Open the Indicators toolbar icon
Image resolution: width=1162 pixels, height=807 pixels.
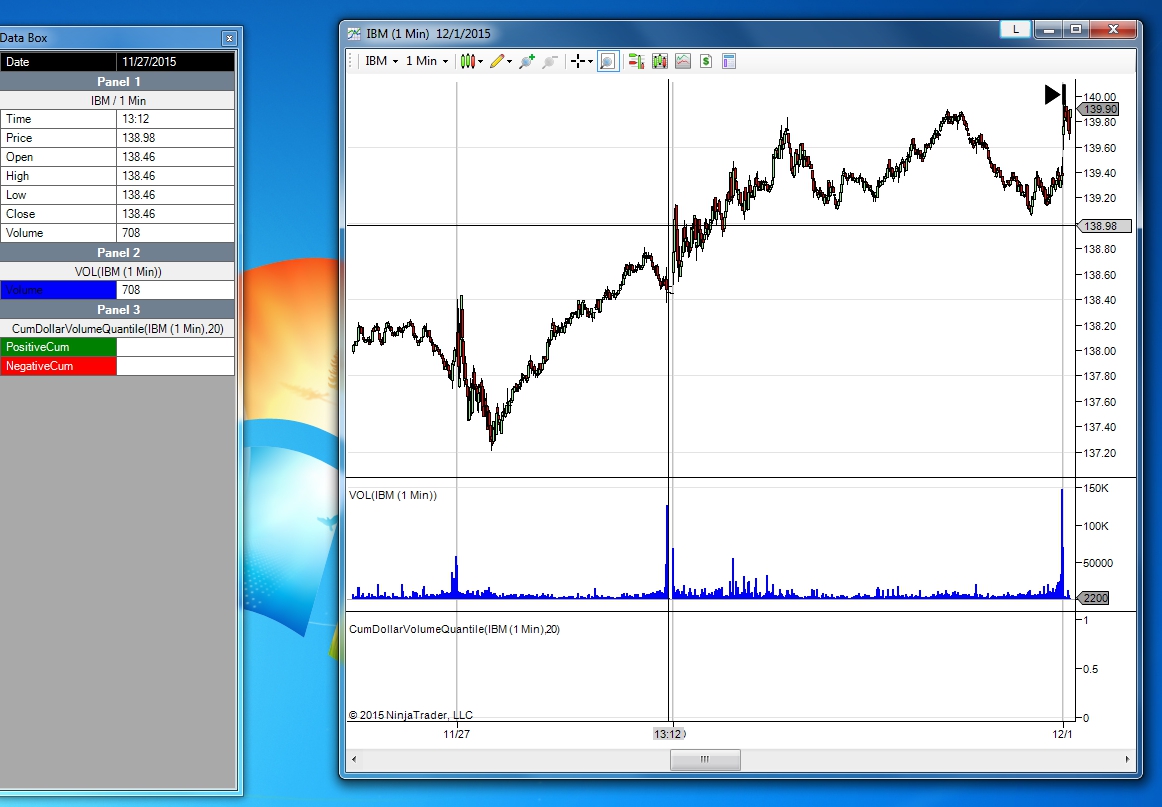pyautogui.click(x=683, y=62)
